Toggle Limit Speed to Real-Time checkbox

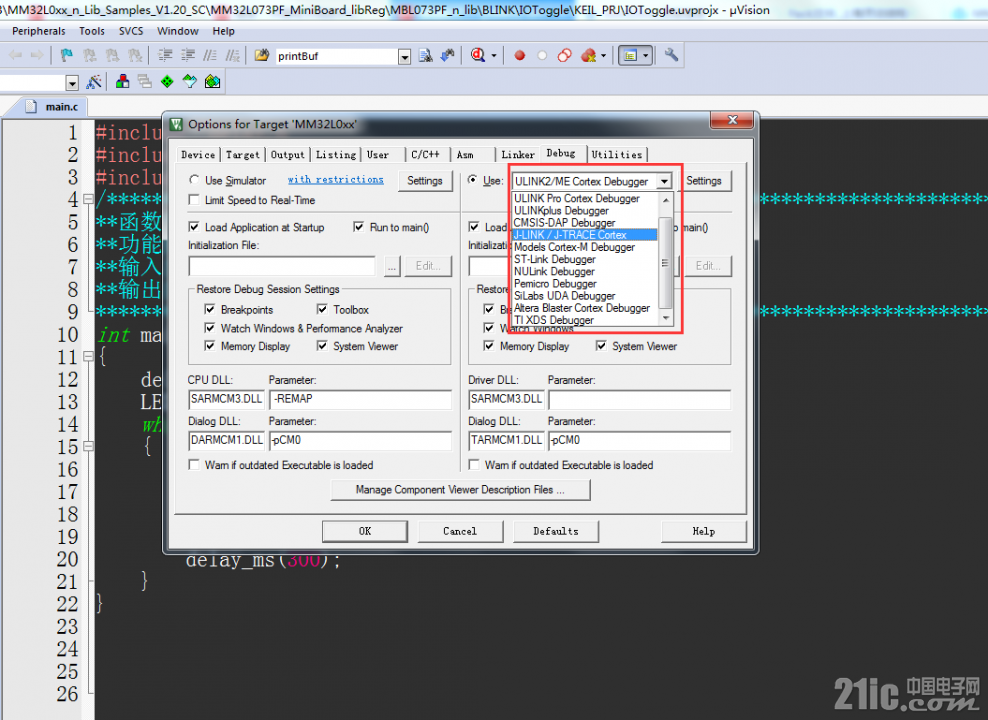(194, 200)
